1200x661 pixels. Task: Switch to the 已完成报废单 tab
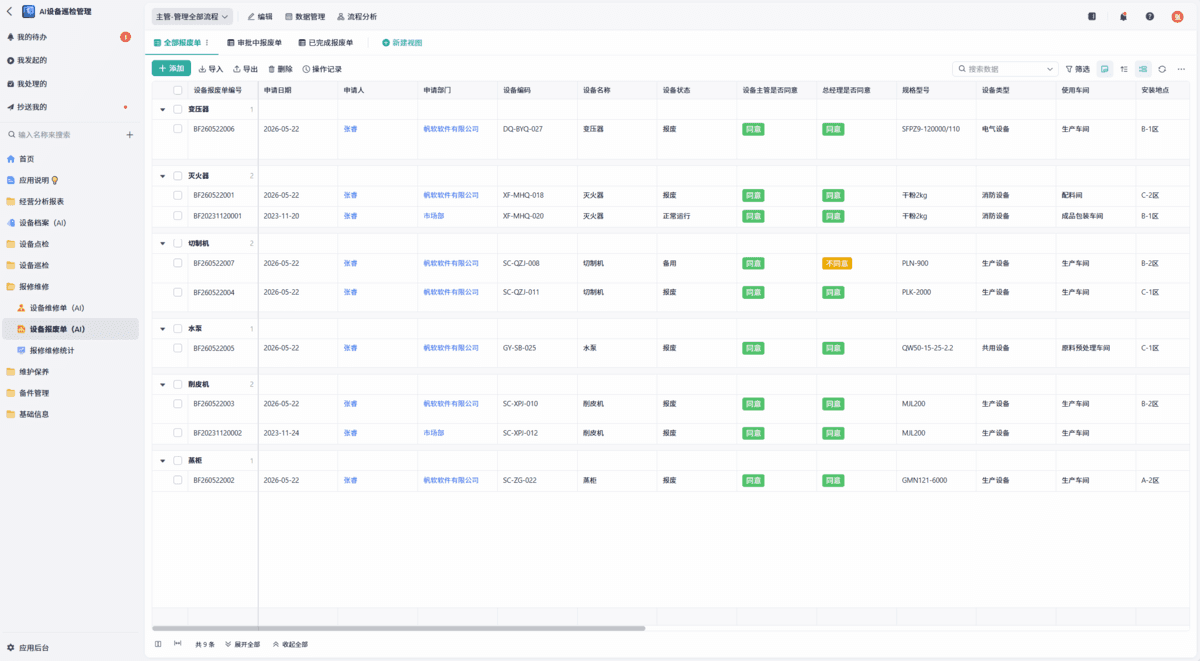click(x=325, y=43)
